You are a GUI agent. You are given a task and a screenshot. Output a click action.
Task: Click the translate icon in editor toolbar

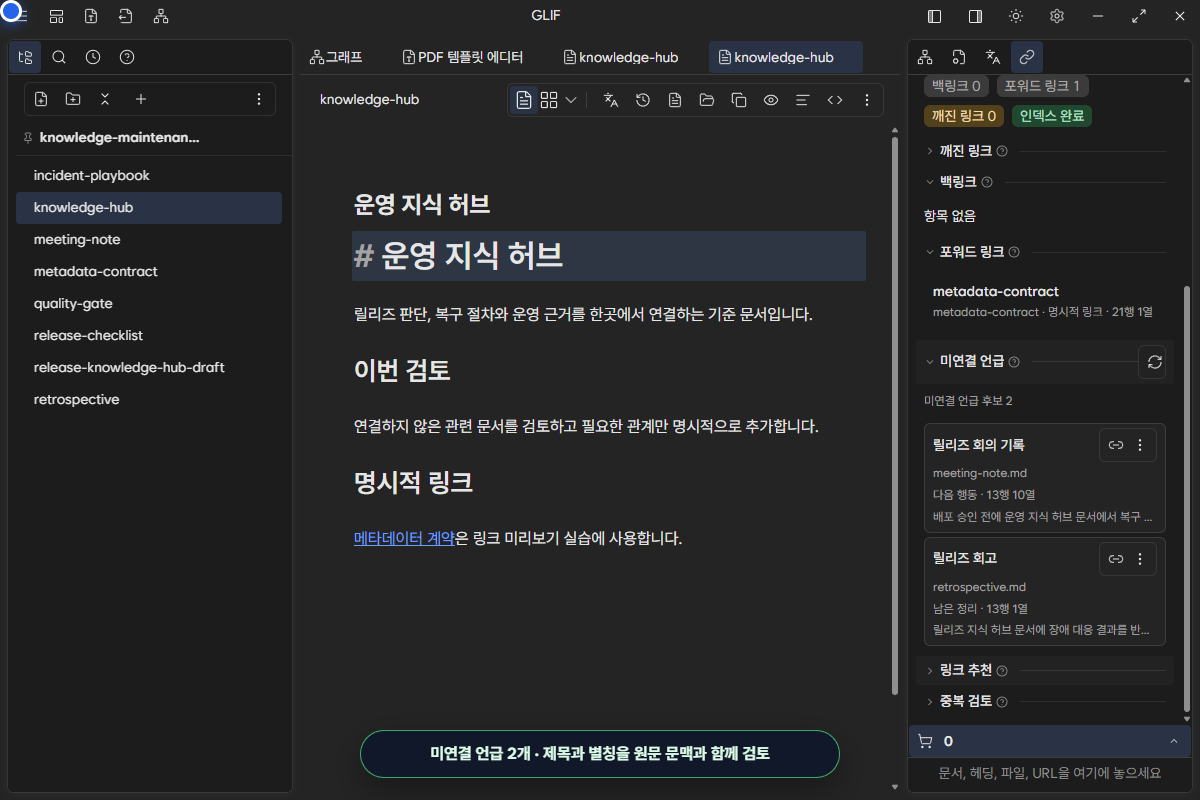pyautogui.click(x=611, y=100)
